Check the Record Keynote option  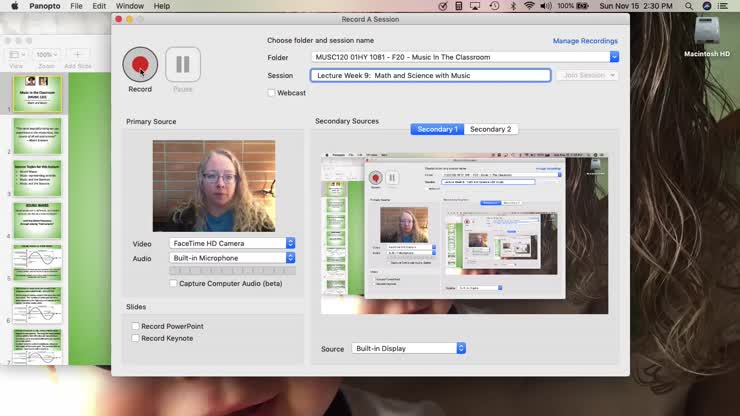point(135,338)
